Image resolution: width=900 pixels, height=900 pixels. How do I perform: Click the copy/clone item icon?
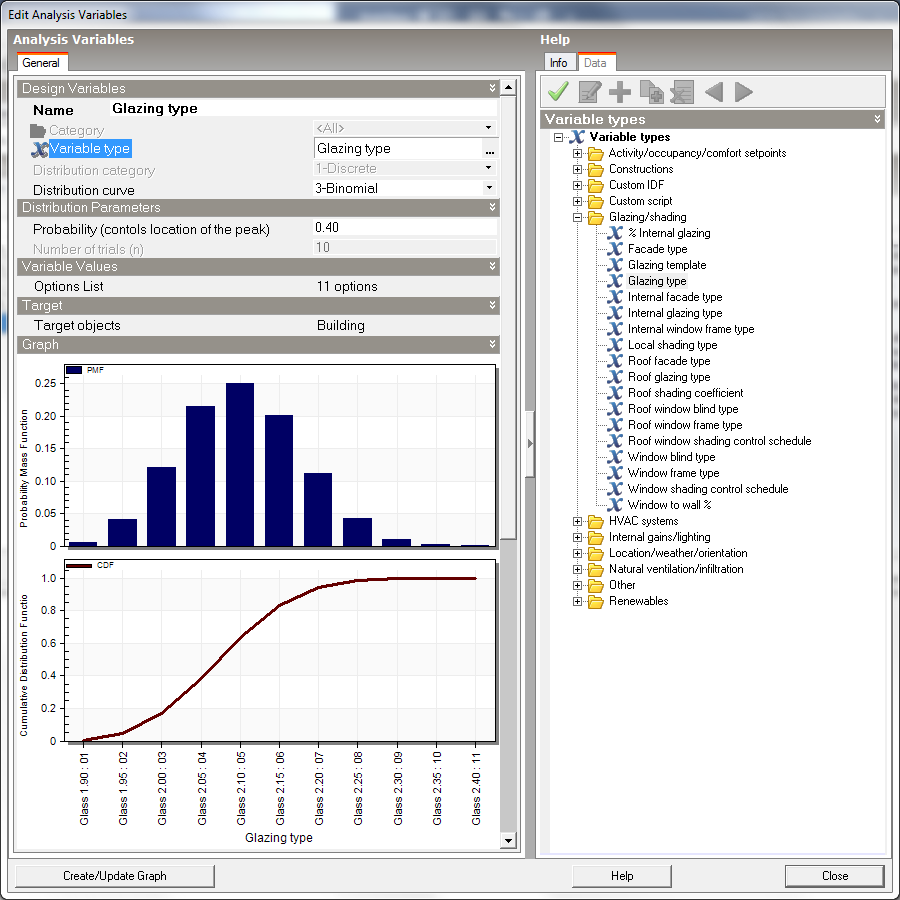[651, 92]
